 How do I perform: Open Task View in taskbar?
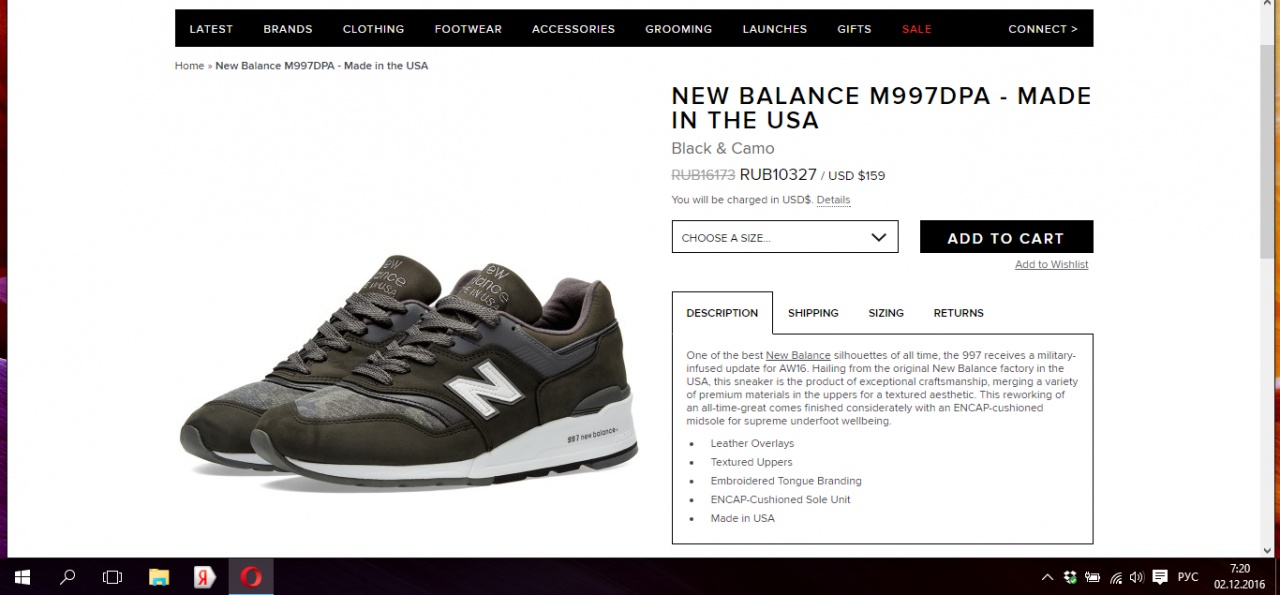coord(113,577)
